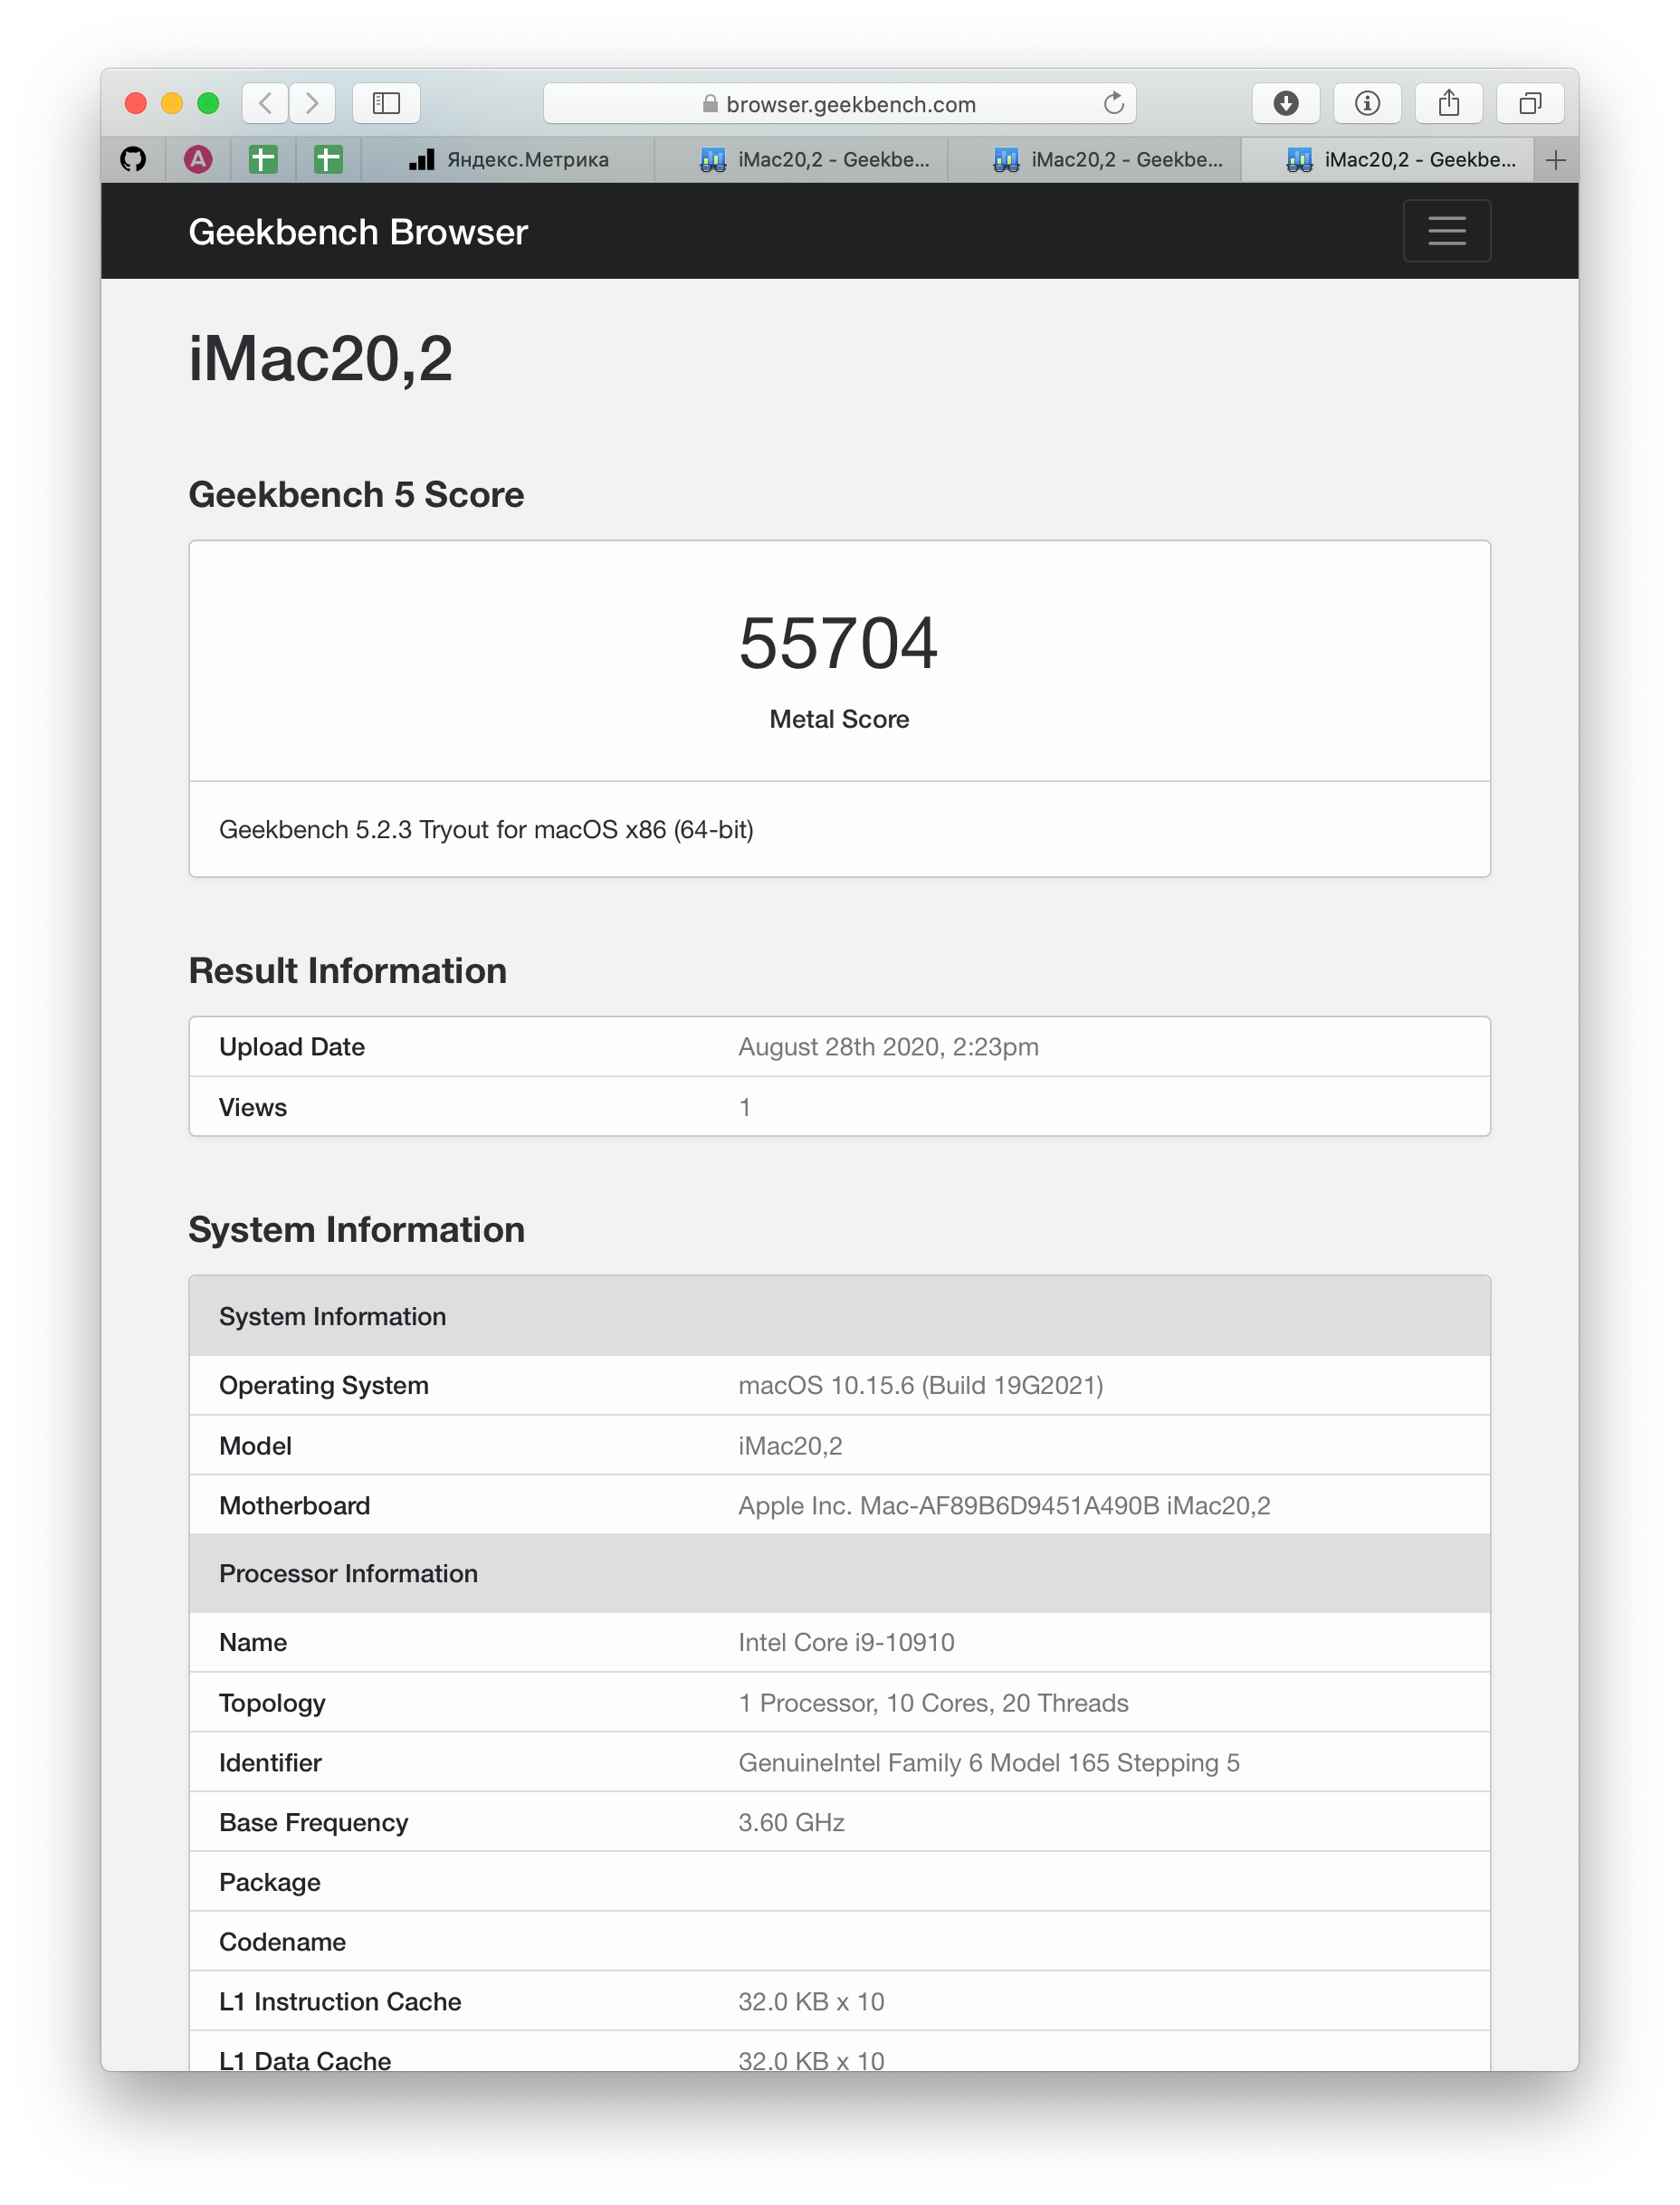Open the first green plus pinned tab
The width and height of the screenshot is (1680, 2205).
pos(263,159)
